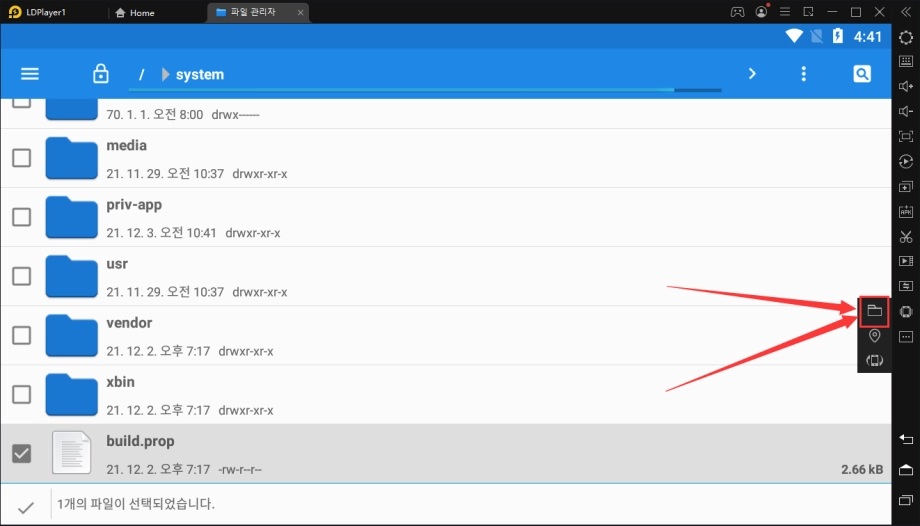Click the battery charging status icon
The width and height of the screenshot is (920, 526).
(838, 36)
